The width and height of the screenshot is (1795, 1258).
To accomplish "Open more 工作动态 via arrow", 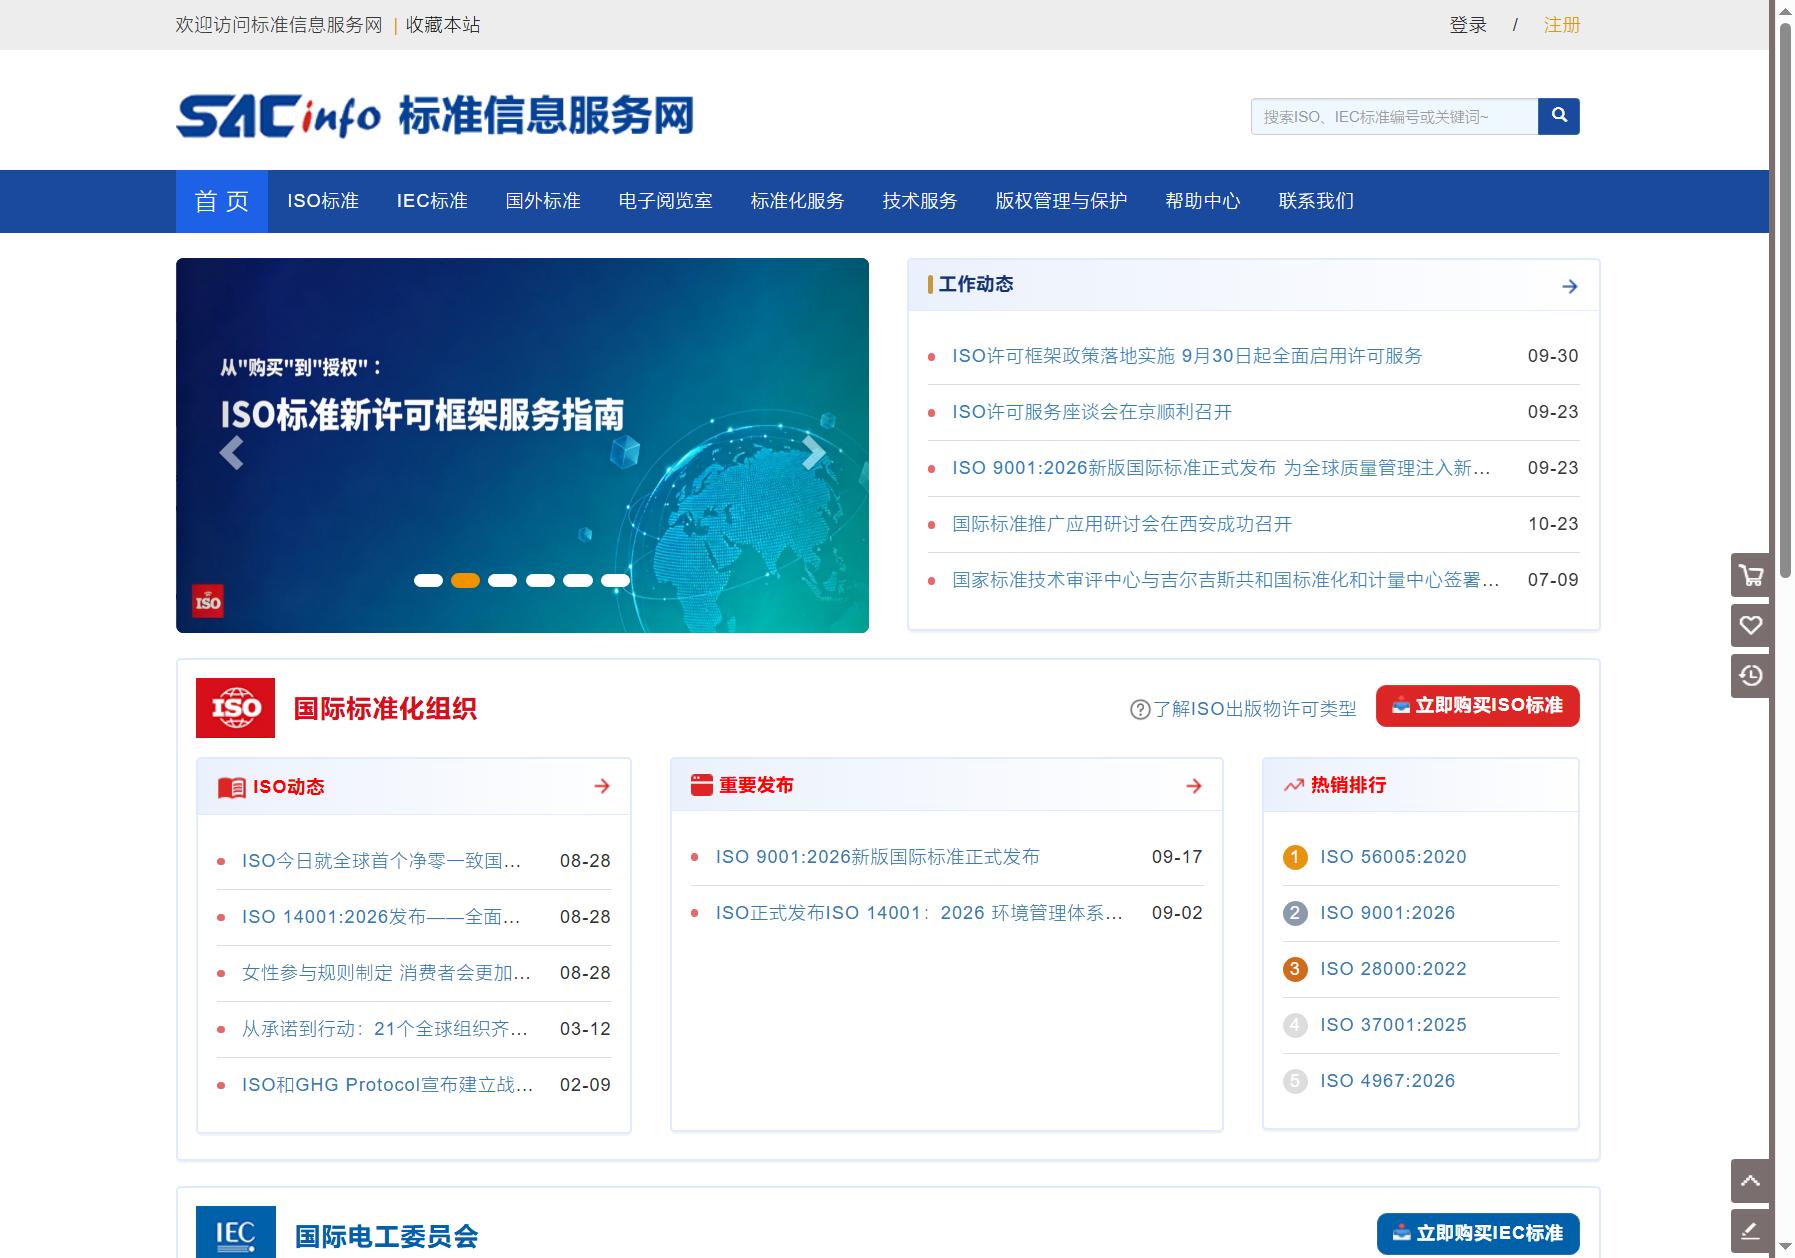I will click(1570, 286).
